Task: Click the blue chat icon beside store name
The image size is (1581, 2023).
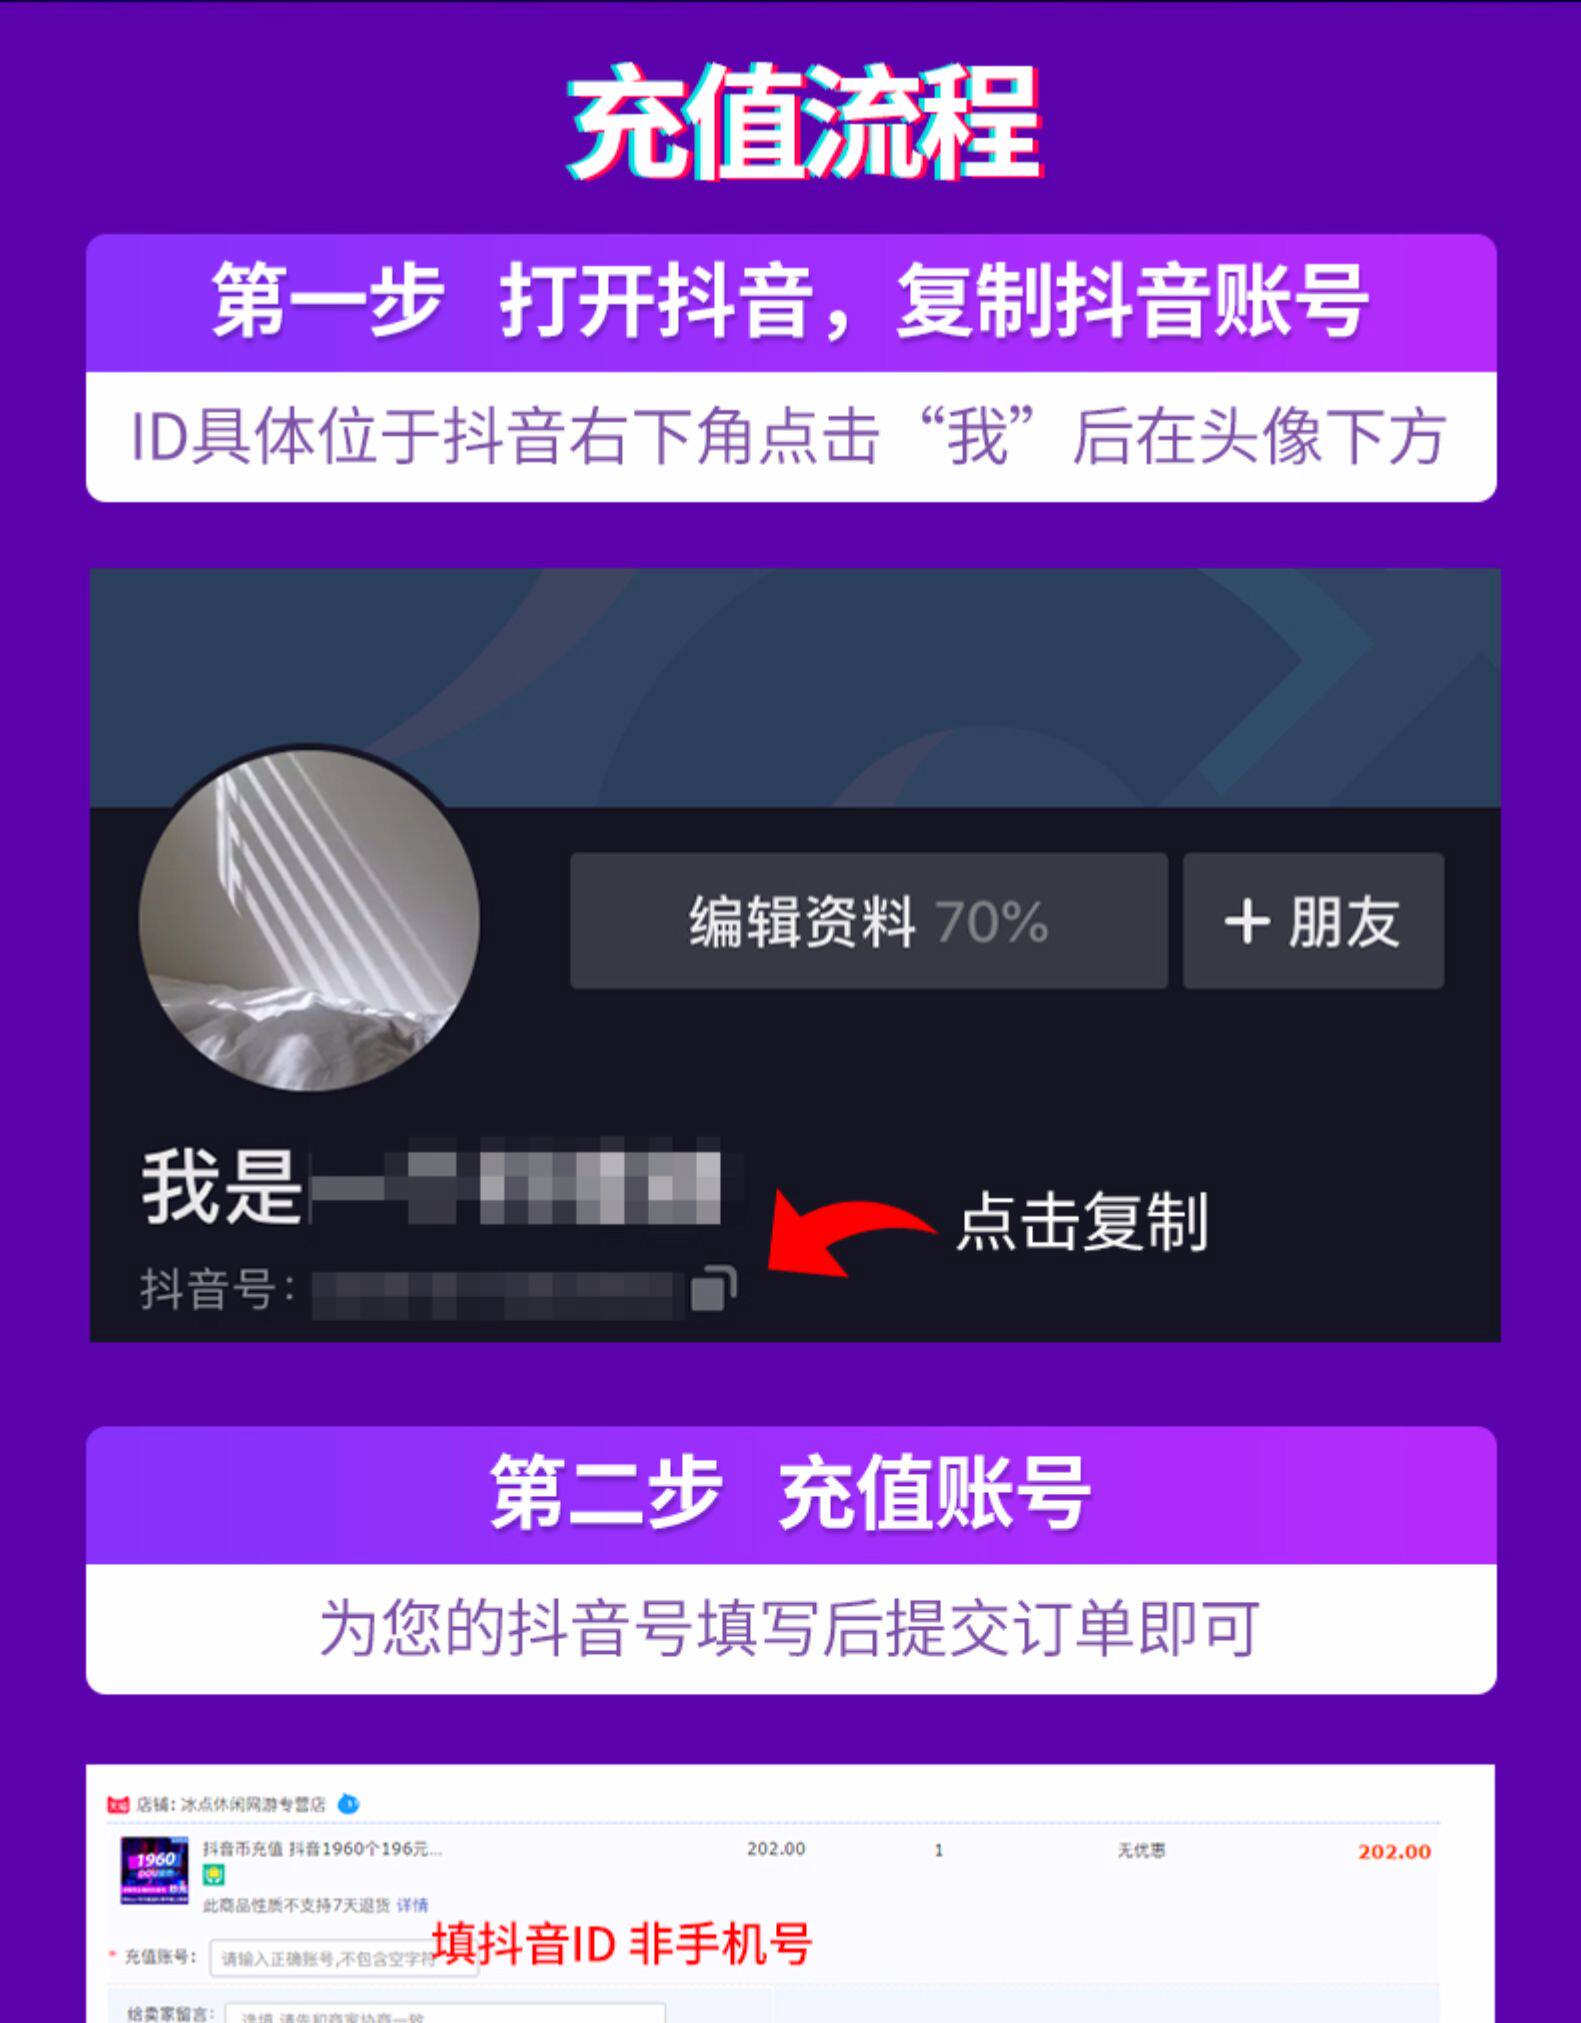Action: [348, 1804]
